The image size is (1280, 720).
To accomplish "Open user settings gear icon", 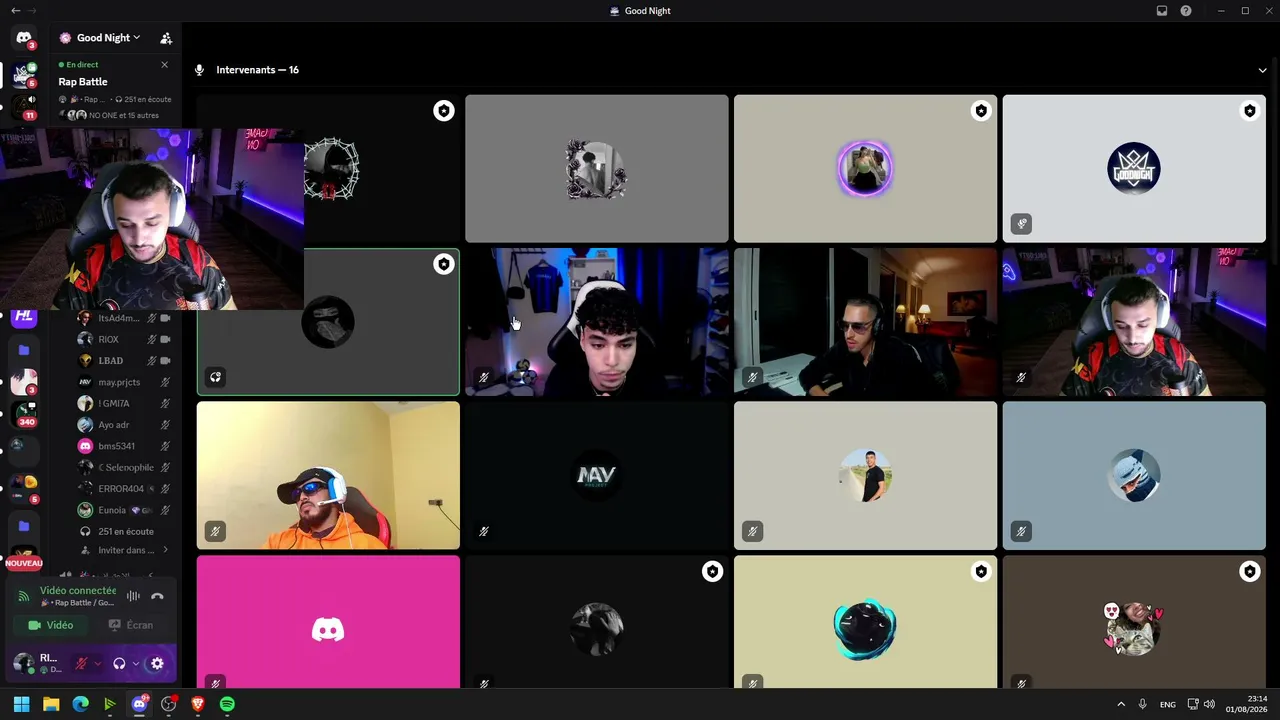I will (x=157, y=663).
